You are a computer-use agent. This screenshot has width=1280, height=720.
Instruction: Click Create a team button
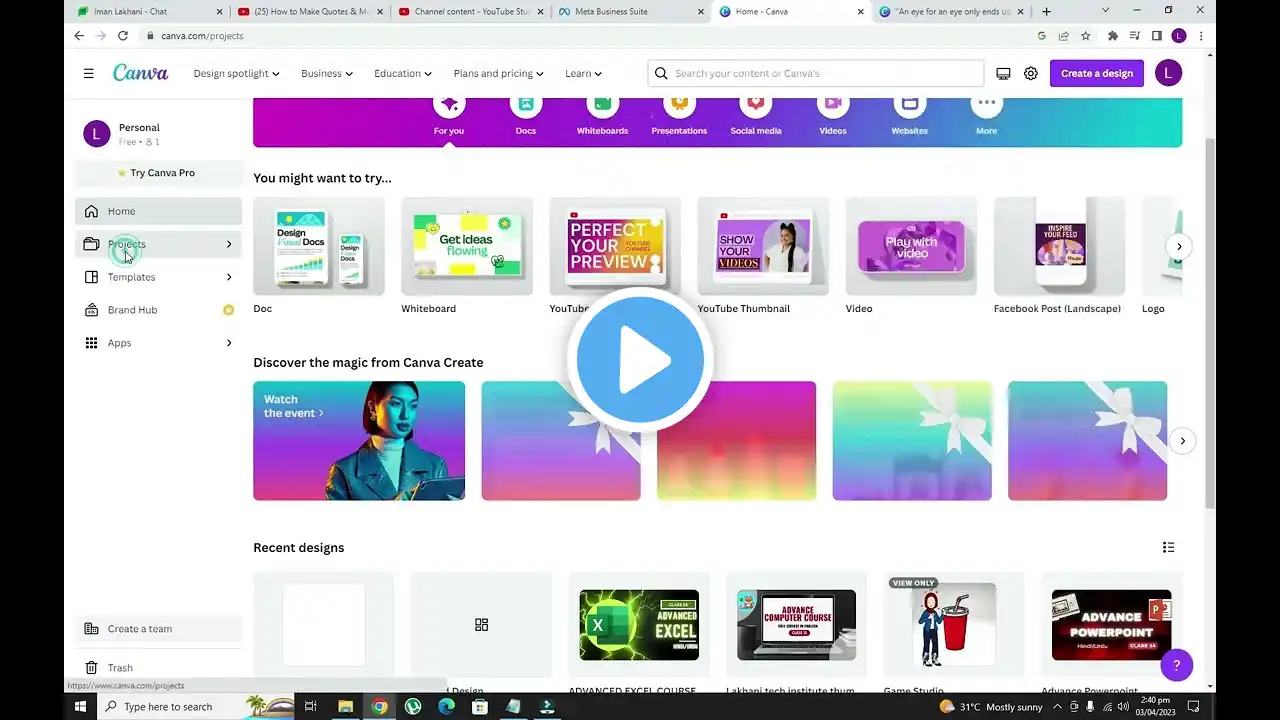[x=158, y=629]
